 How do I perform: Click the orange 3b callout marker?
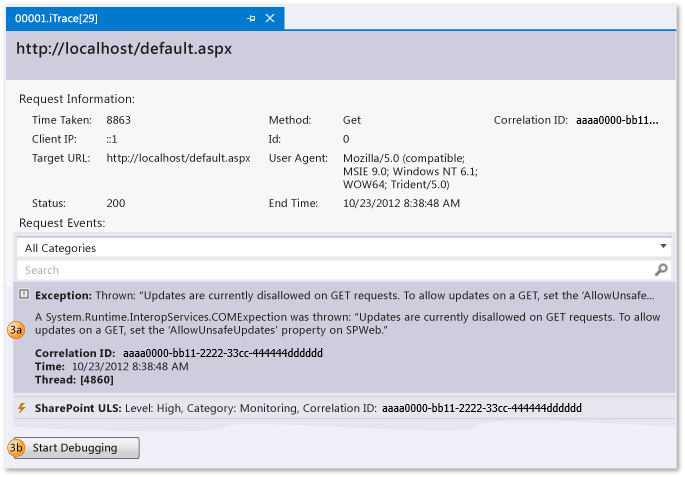tap(16, 448)
